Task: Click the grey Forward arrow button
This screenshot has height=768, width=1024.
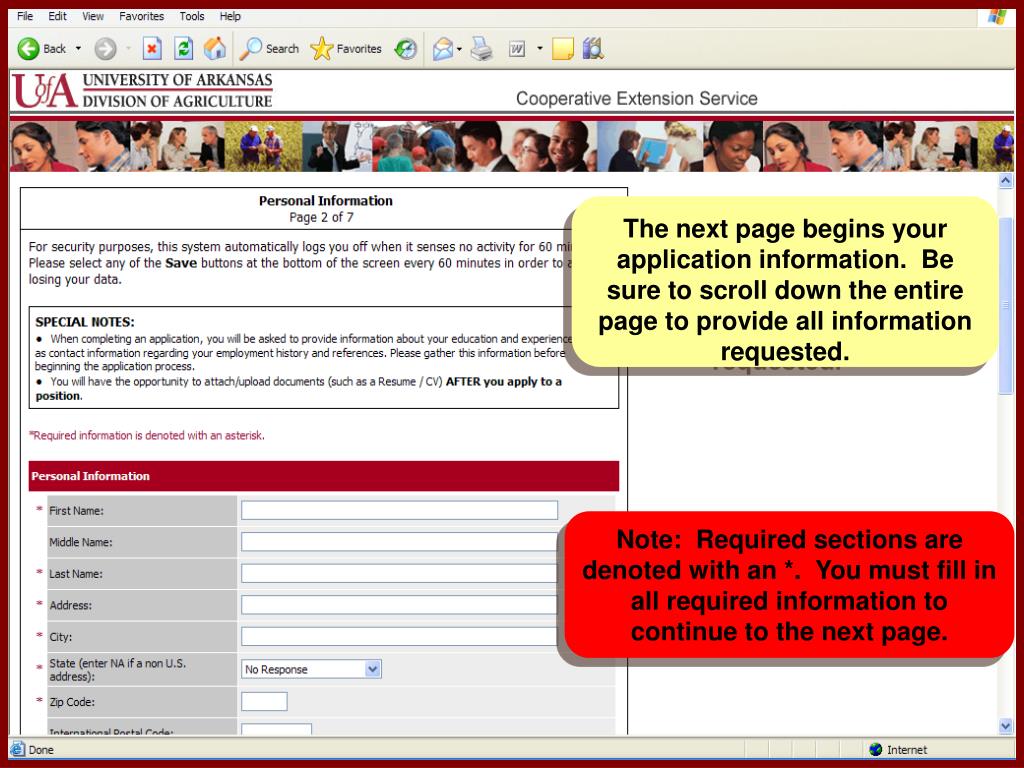Action: click(x=105, y=49)
